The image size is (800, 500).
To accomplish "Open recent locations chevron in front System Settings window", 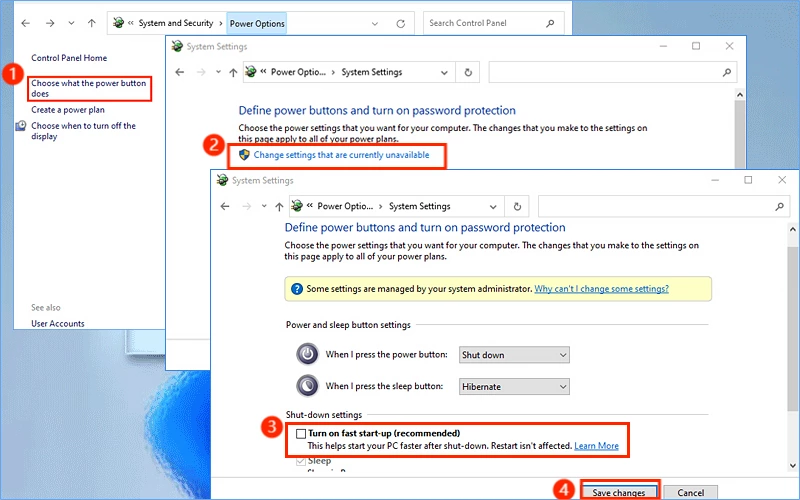I will [264, 206].
